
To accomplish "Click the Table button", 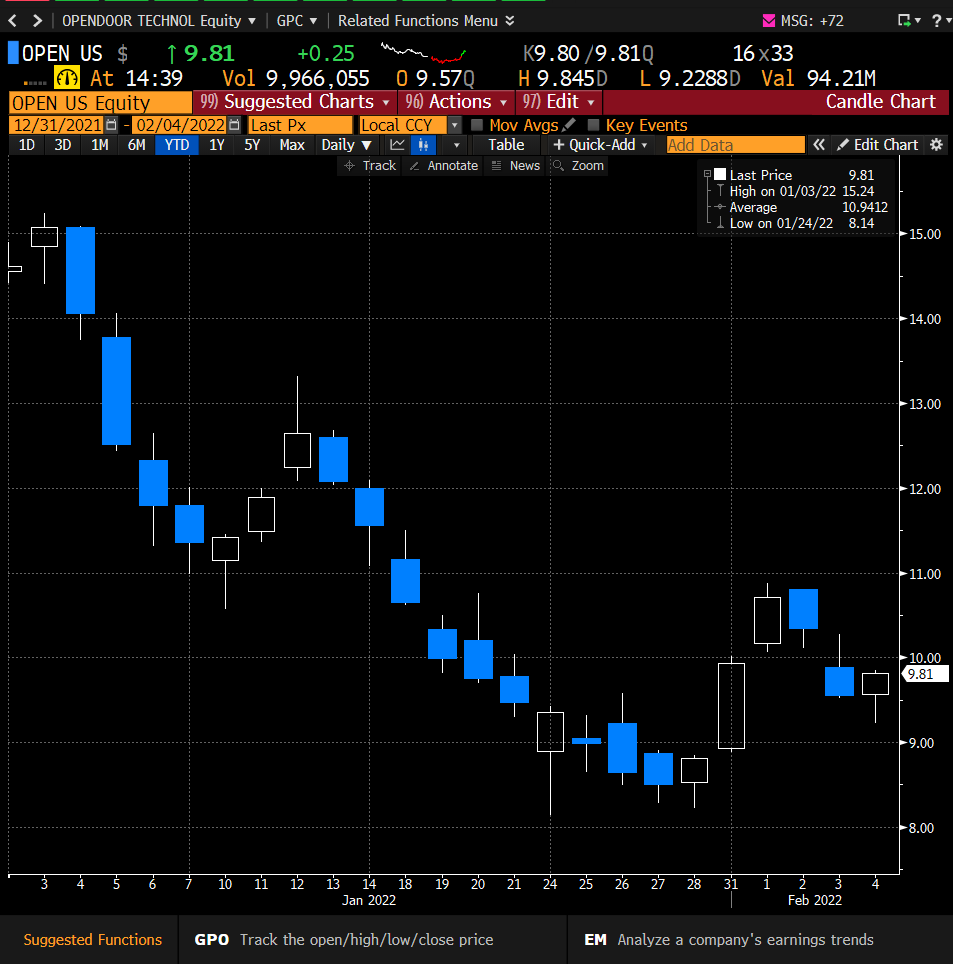I will pos(506,145).
